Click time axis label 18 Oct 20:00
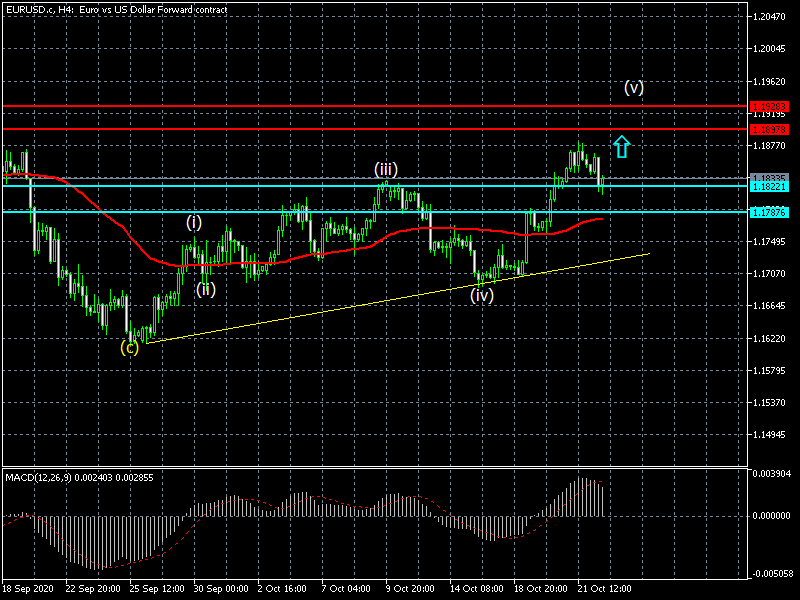Image resolution: width=800 pixels, height=600 pixels. (x=541, y=588)
